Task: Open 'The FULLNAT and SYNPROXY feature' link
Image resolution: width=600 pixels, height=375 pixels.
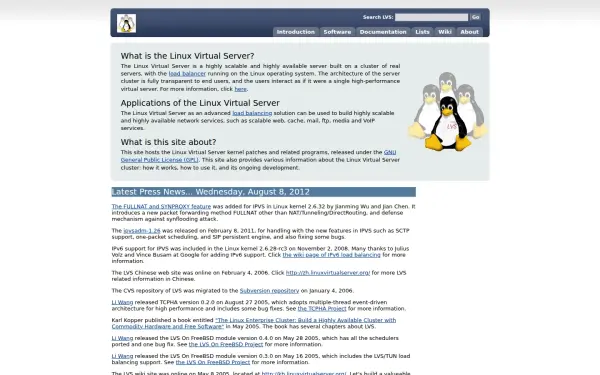Action: click(x=161, y=207)
